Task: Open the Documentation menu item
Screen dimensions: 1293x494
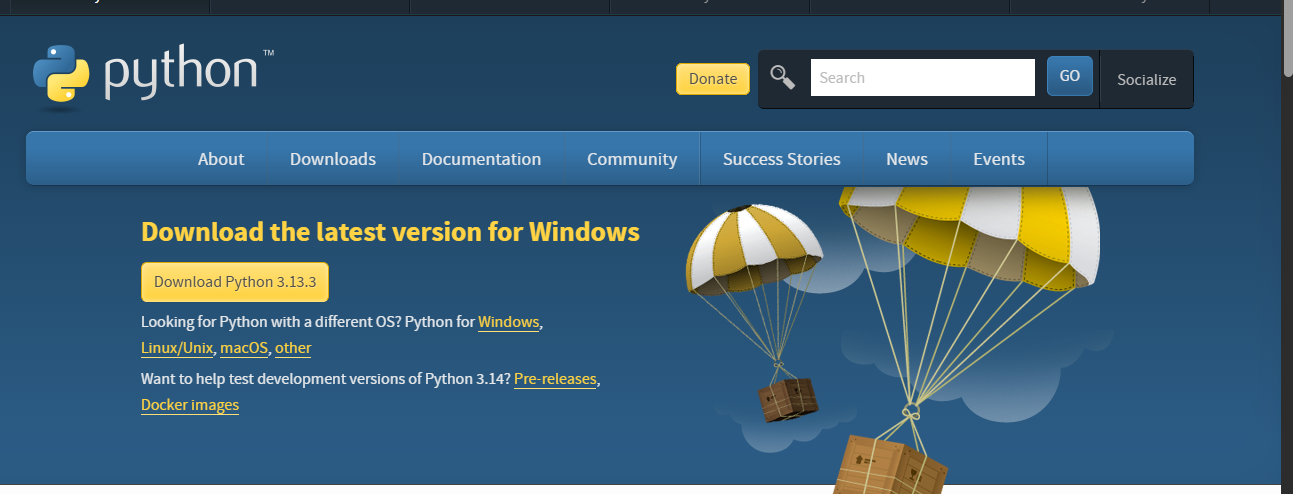Action: (481, 159)
